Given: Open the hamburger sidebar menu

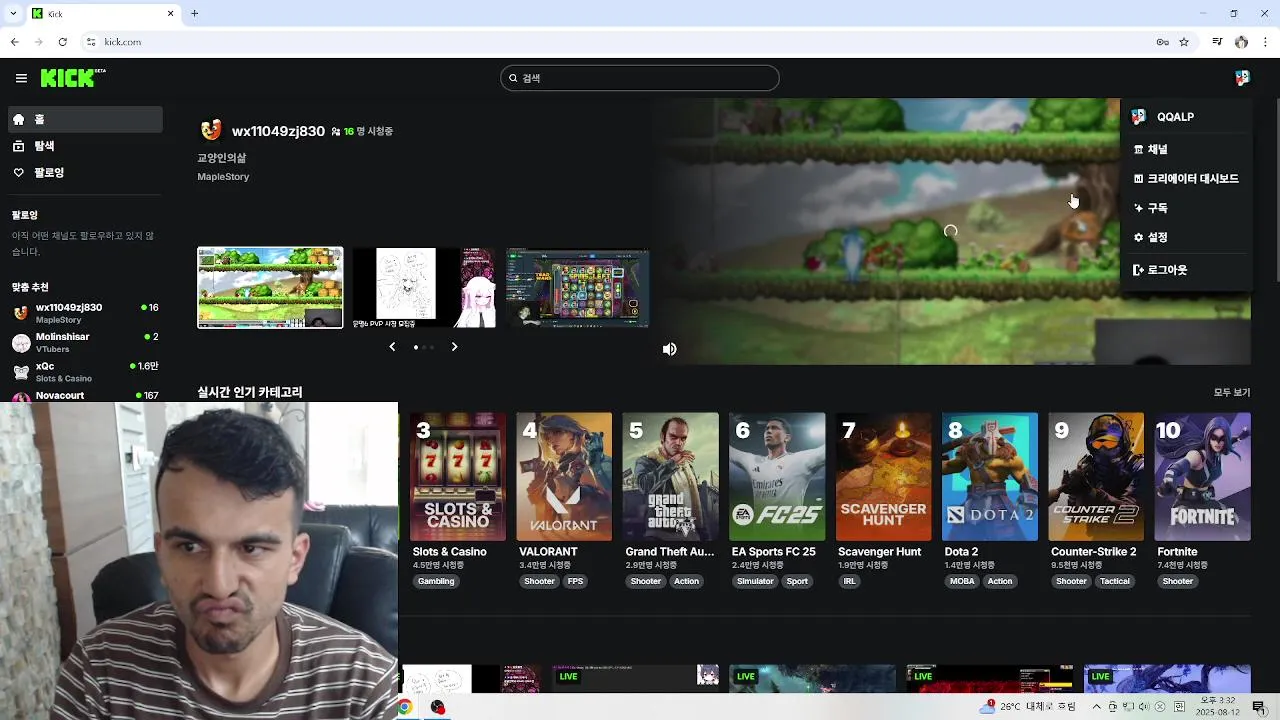Looking at the screenshot, I should pyautogui.click(x=21, y=78).
